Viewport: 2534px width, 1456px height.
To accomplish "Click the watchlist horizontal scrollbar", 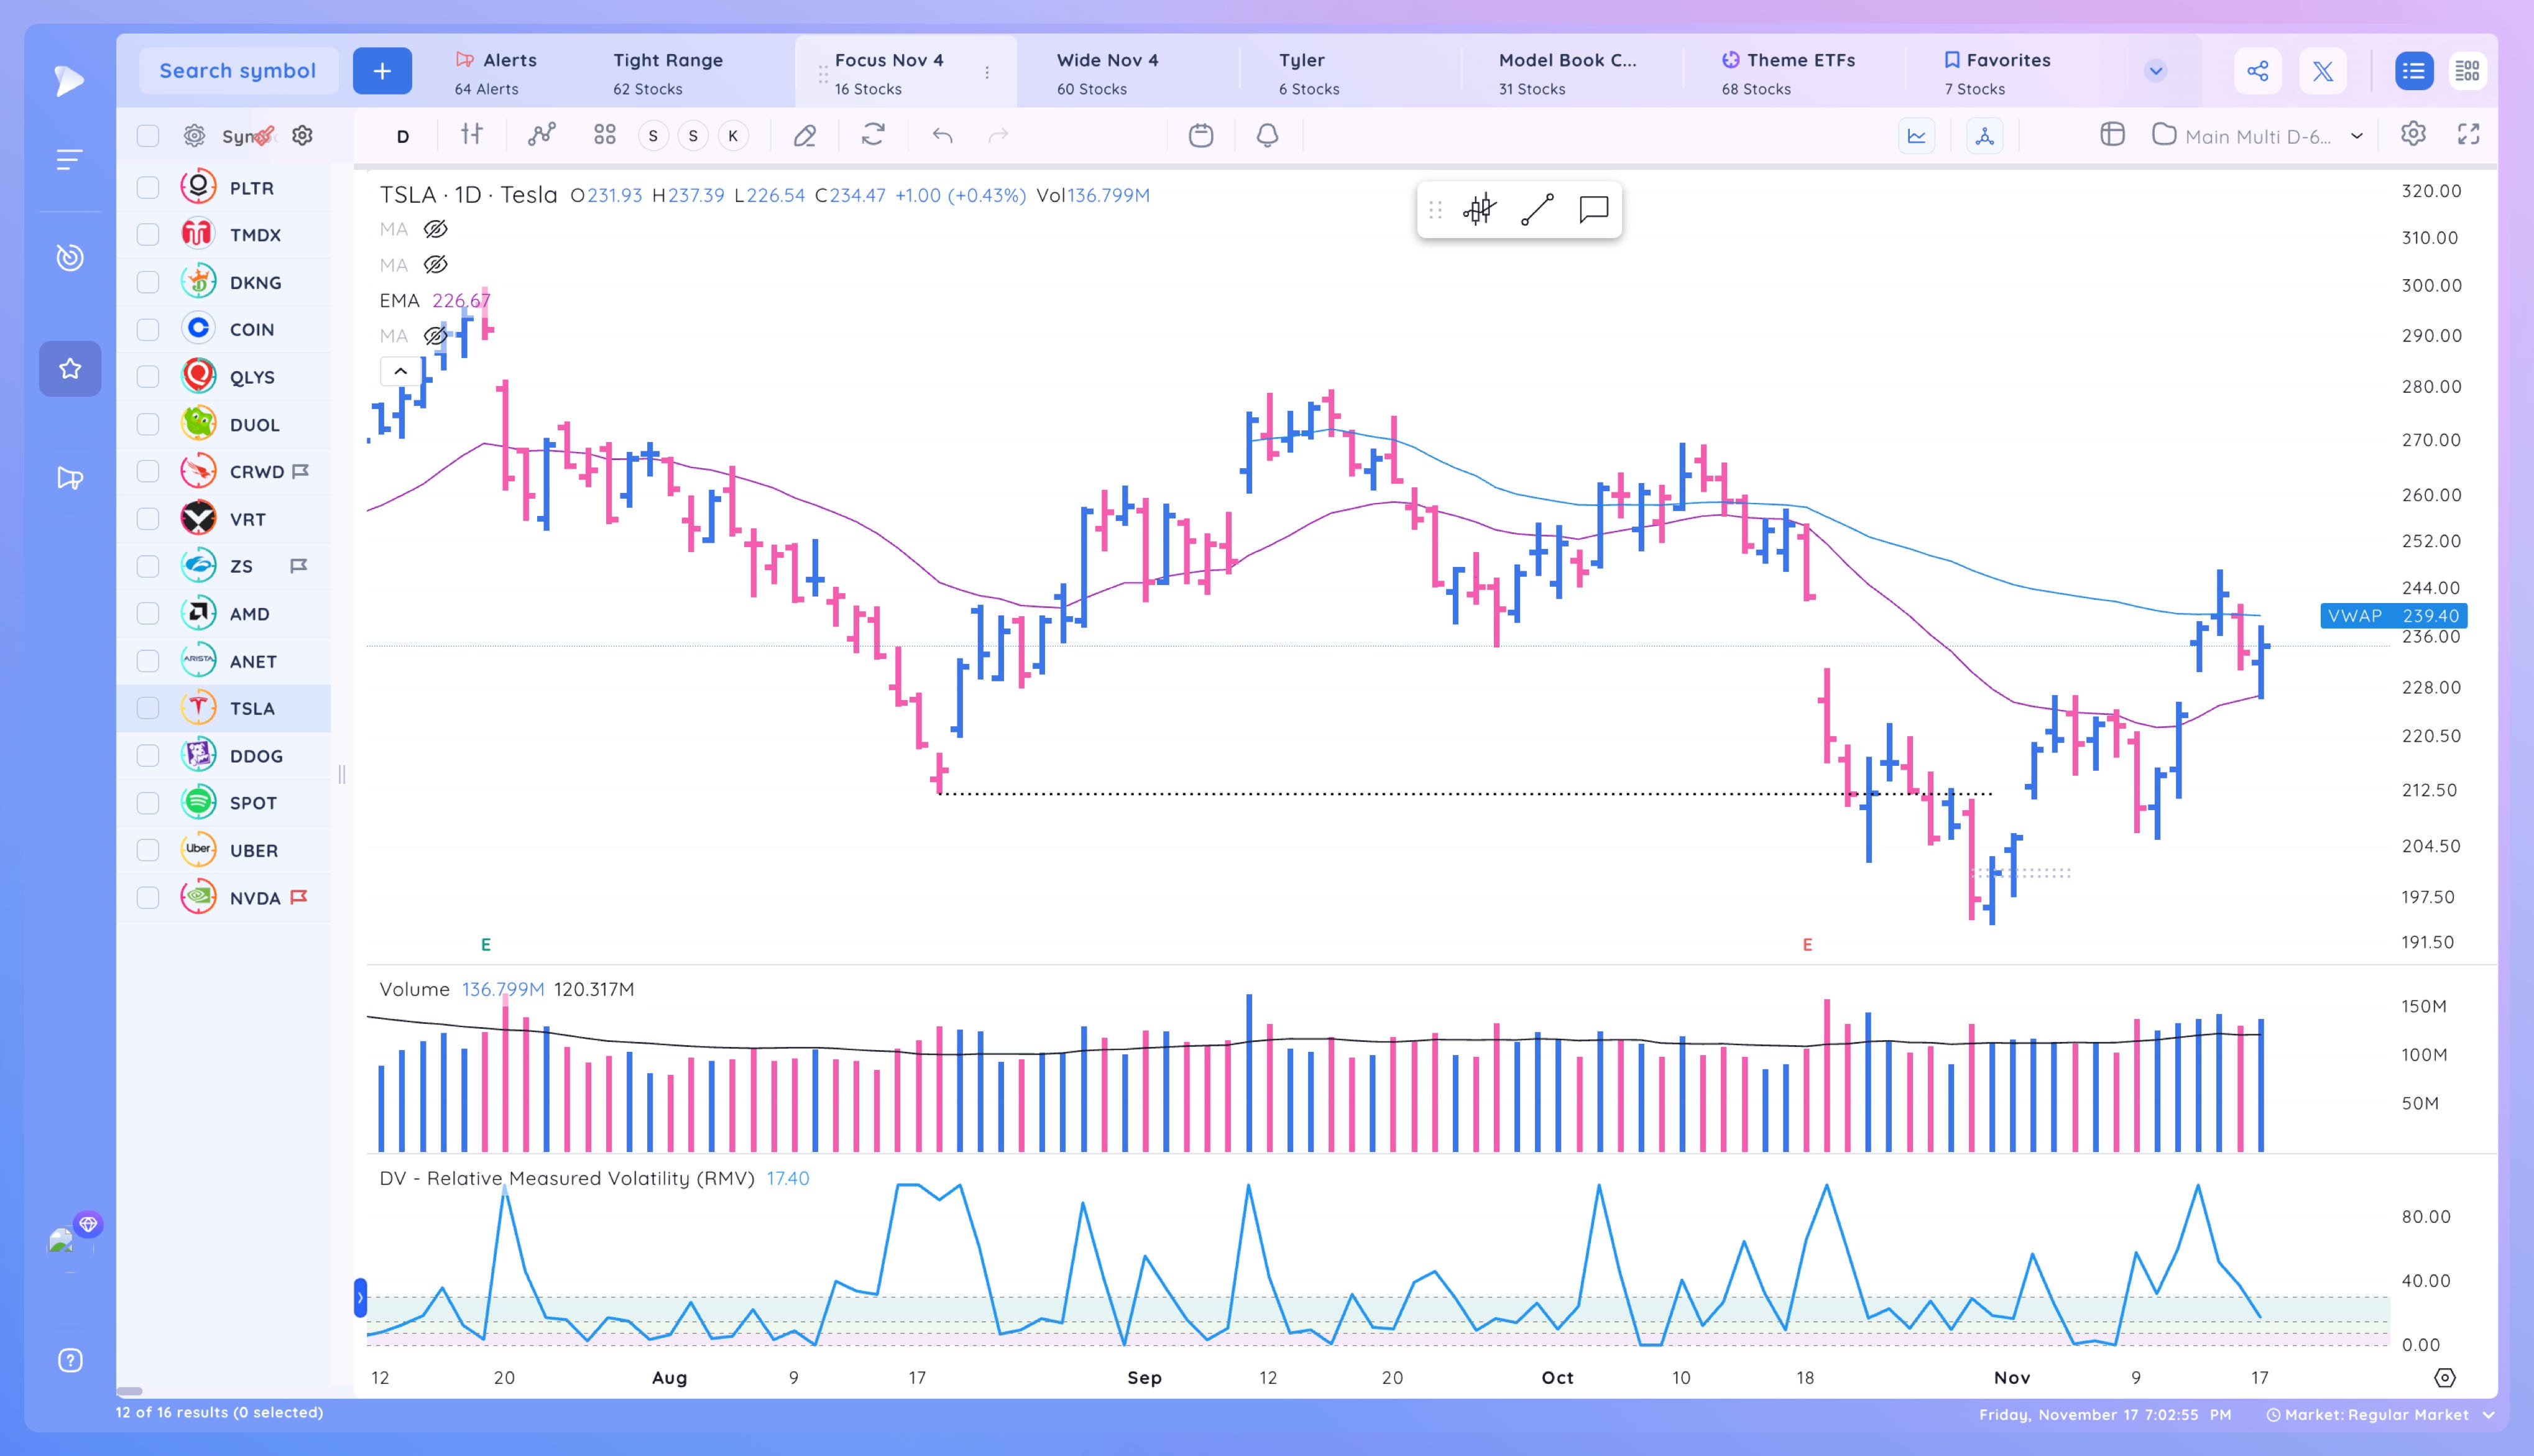I will pyautogui.click(x=129, y=1391).
